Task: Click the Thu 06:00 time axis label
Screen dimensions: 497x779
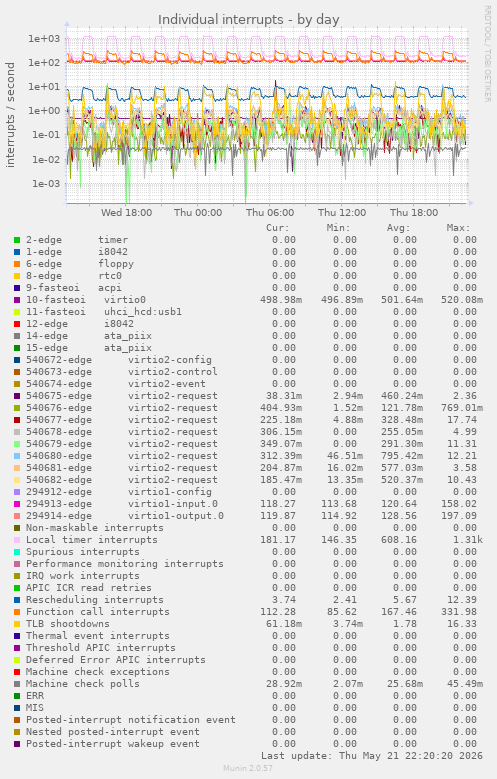Action: coord(270,213)
